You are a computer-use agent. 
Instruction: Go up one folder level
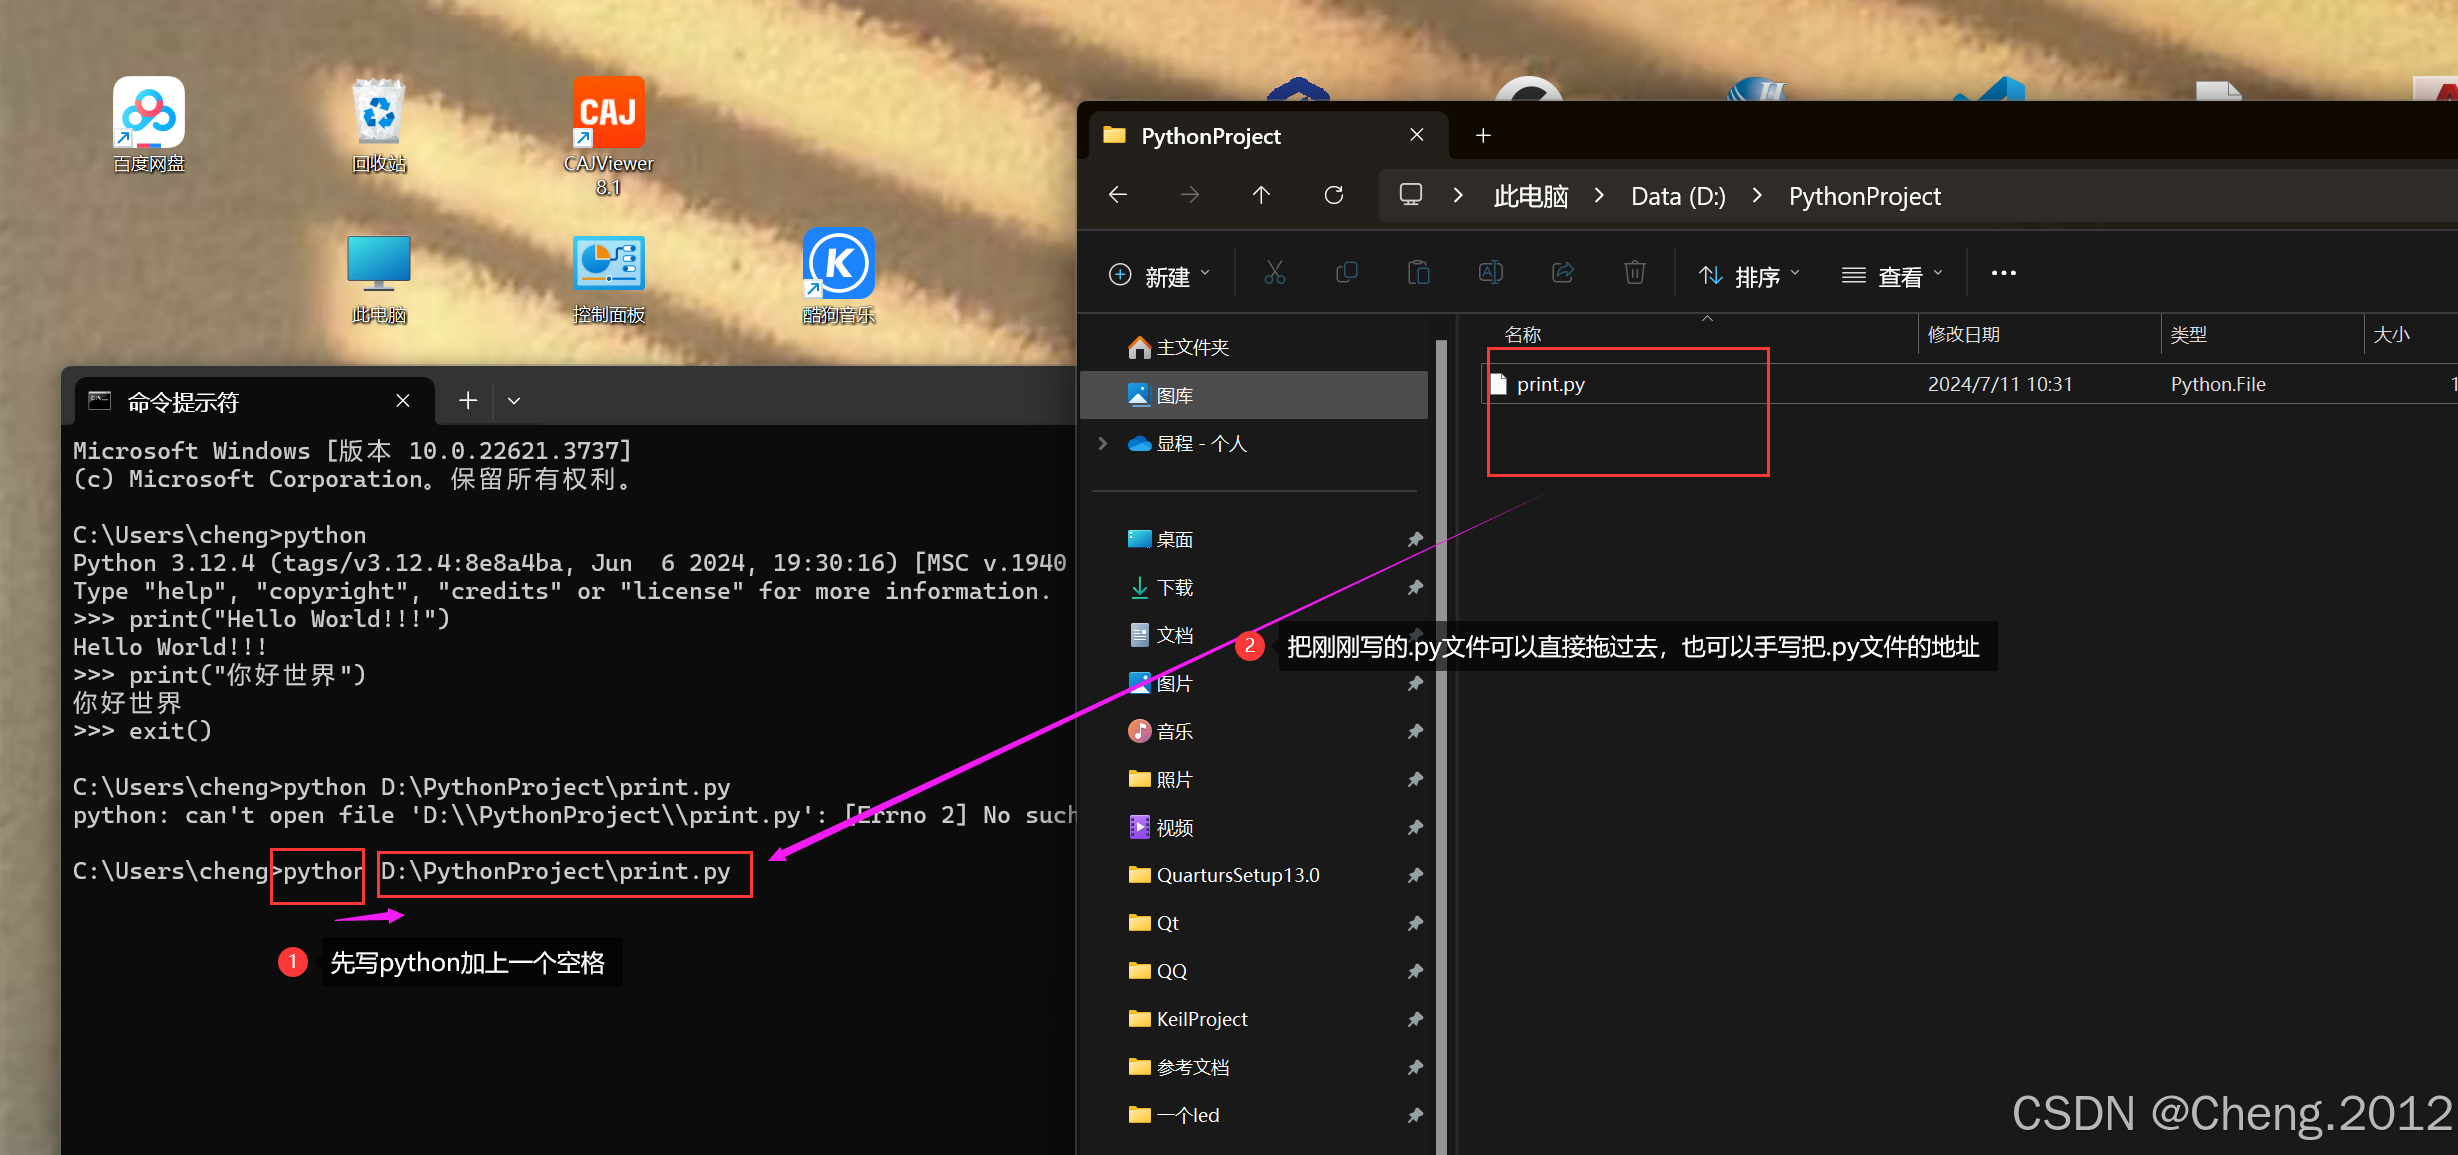pyautogui.click(x=1261, y=195)
